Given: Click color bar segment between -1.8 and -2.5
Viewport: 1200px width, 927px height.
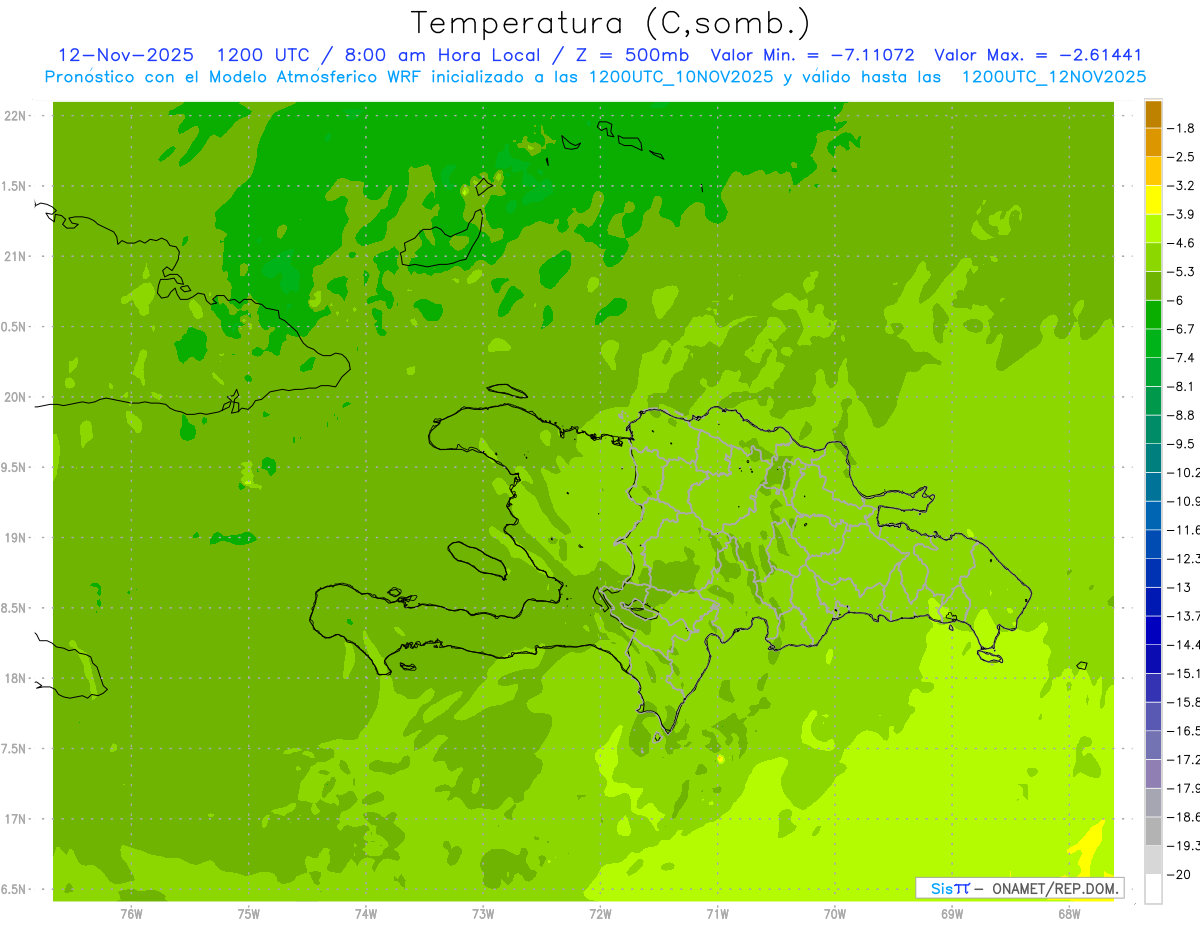Looking at the screenshot, I should tap(1153, 142).
